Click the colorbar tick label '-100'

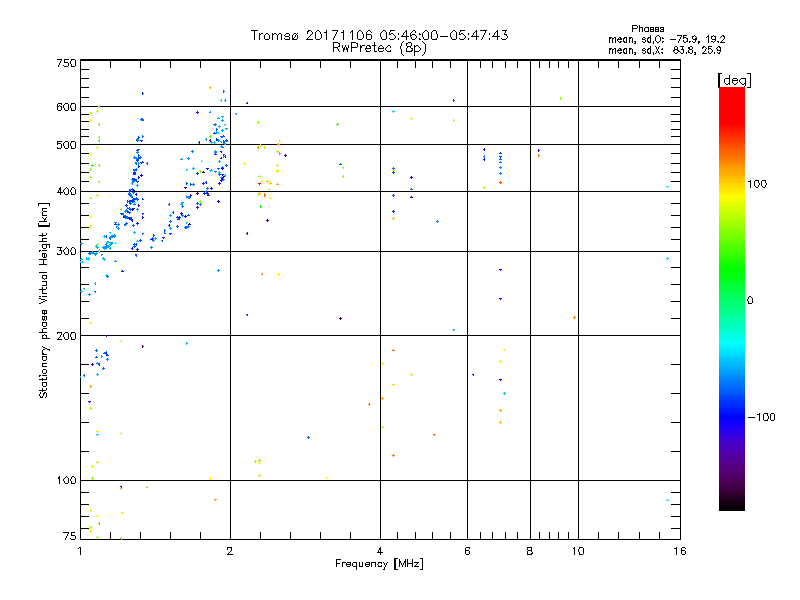click(761, 417)
